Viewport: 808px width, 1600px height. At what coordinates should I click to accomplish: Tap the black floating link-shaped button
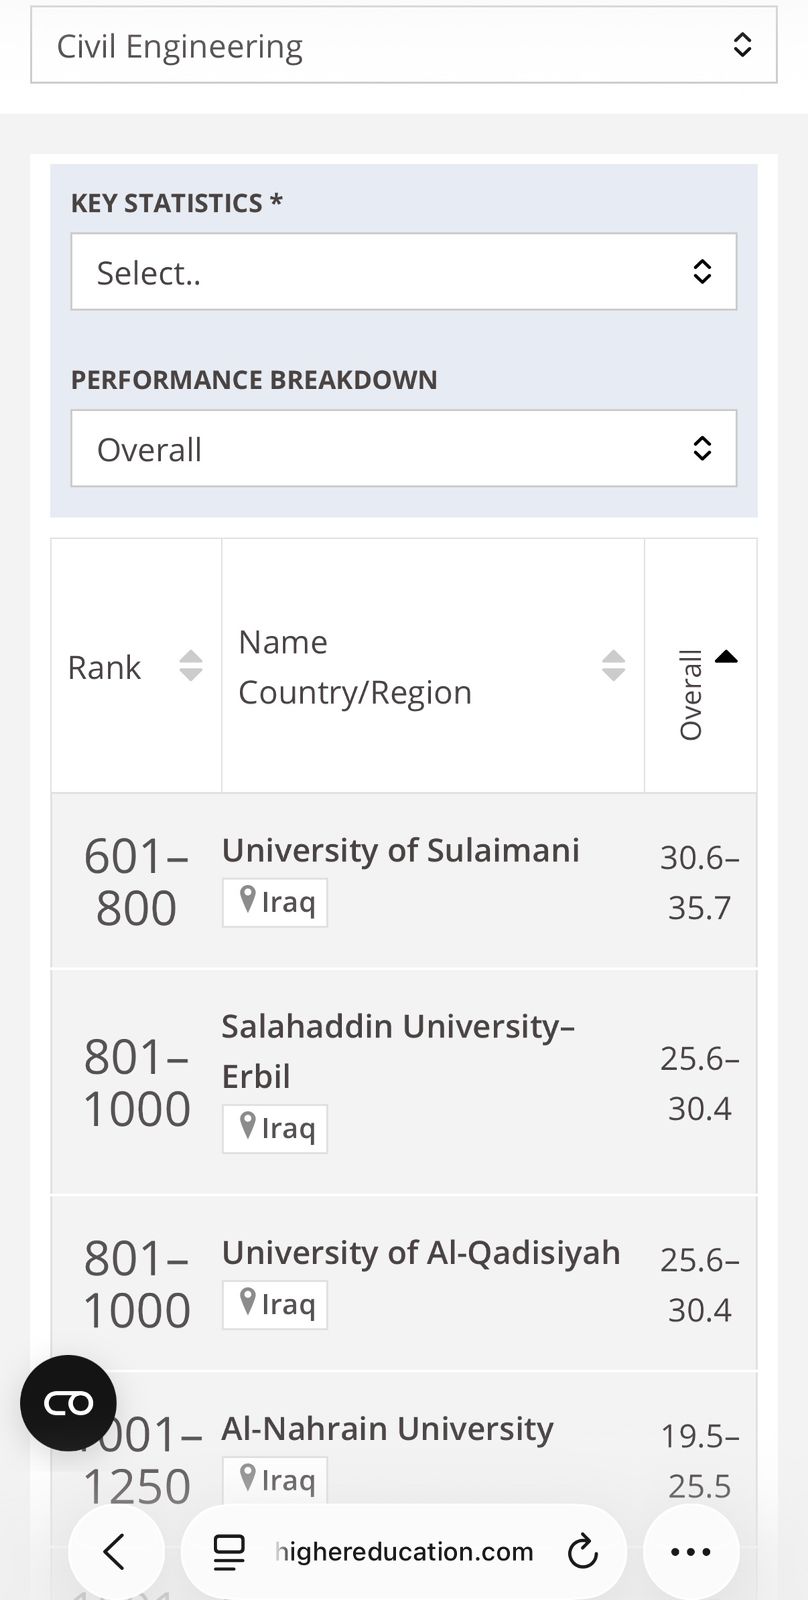(x=68, y=1403)
